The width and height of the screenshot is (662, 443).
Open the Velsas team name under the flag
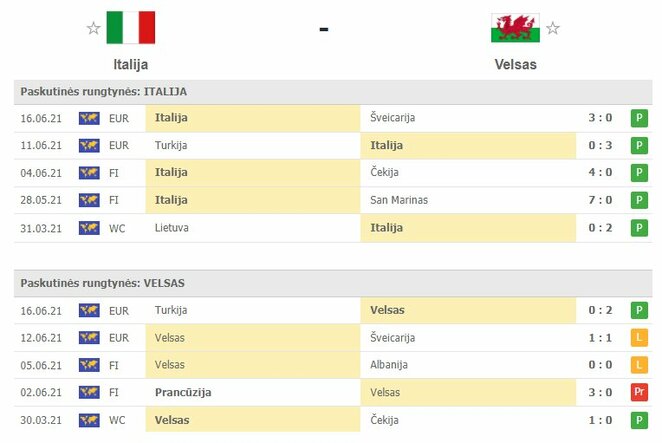click(x=515, y=65)
